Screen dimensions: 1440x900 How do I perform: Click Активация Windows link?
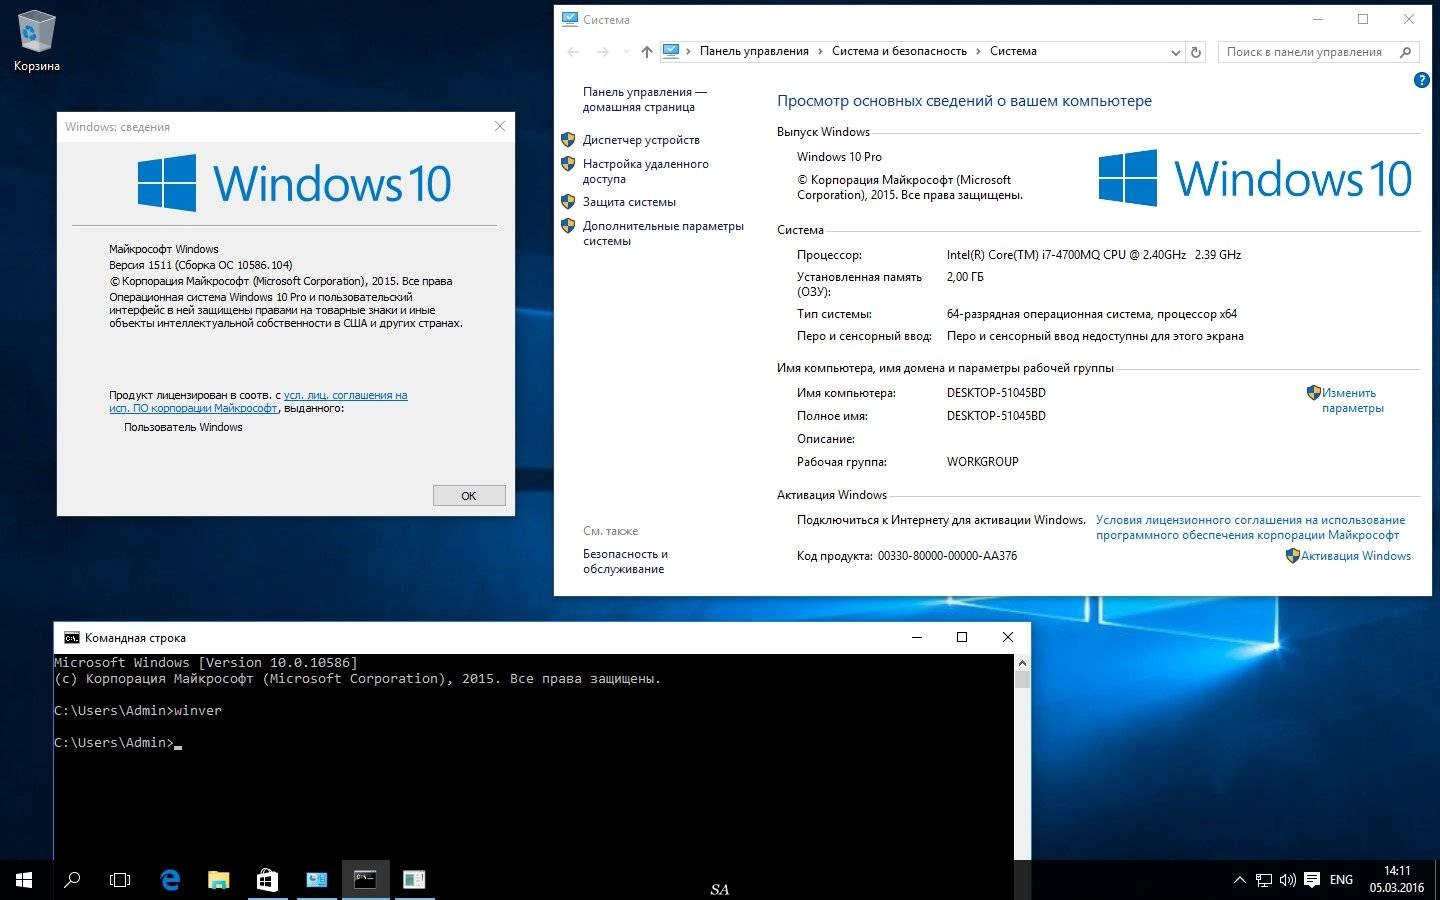(1355, 556)
